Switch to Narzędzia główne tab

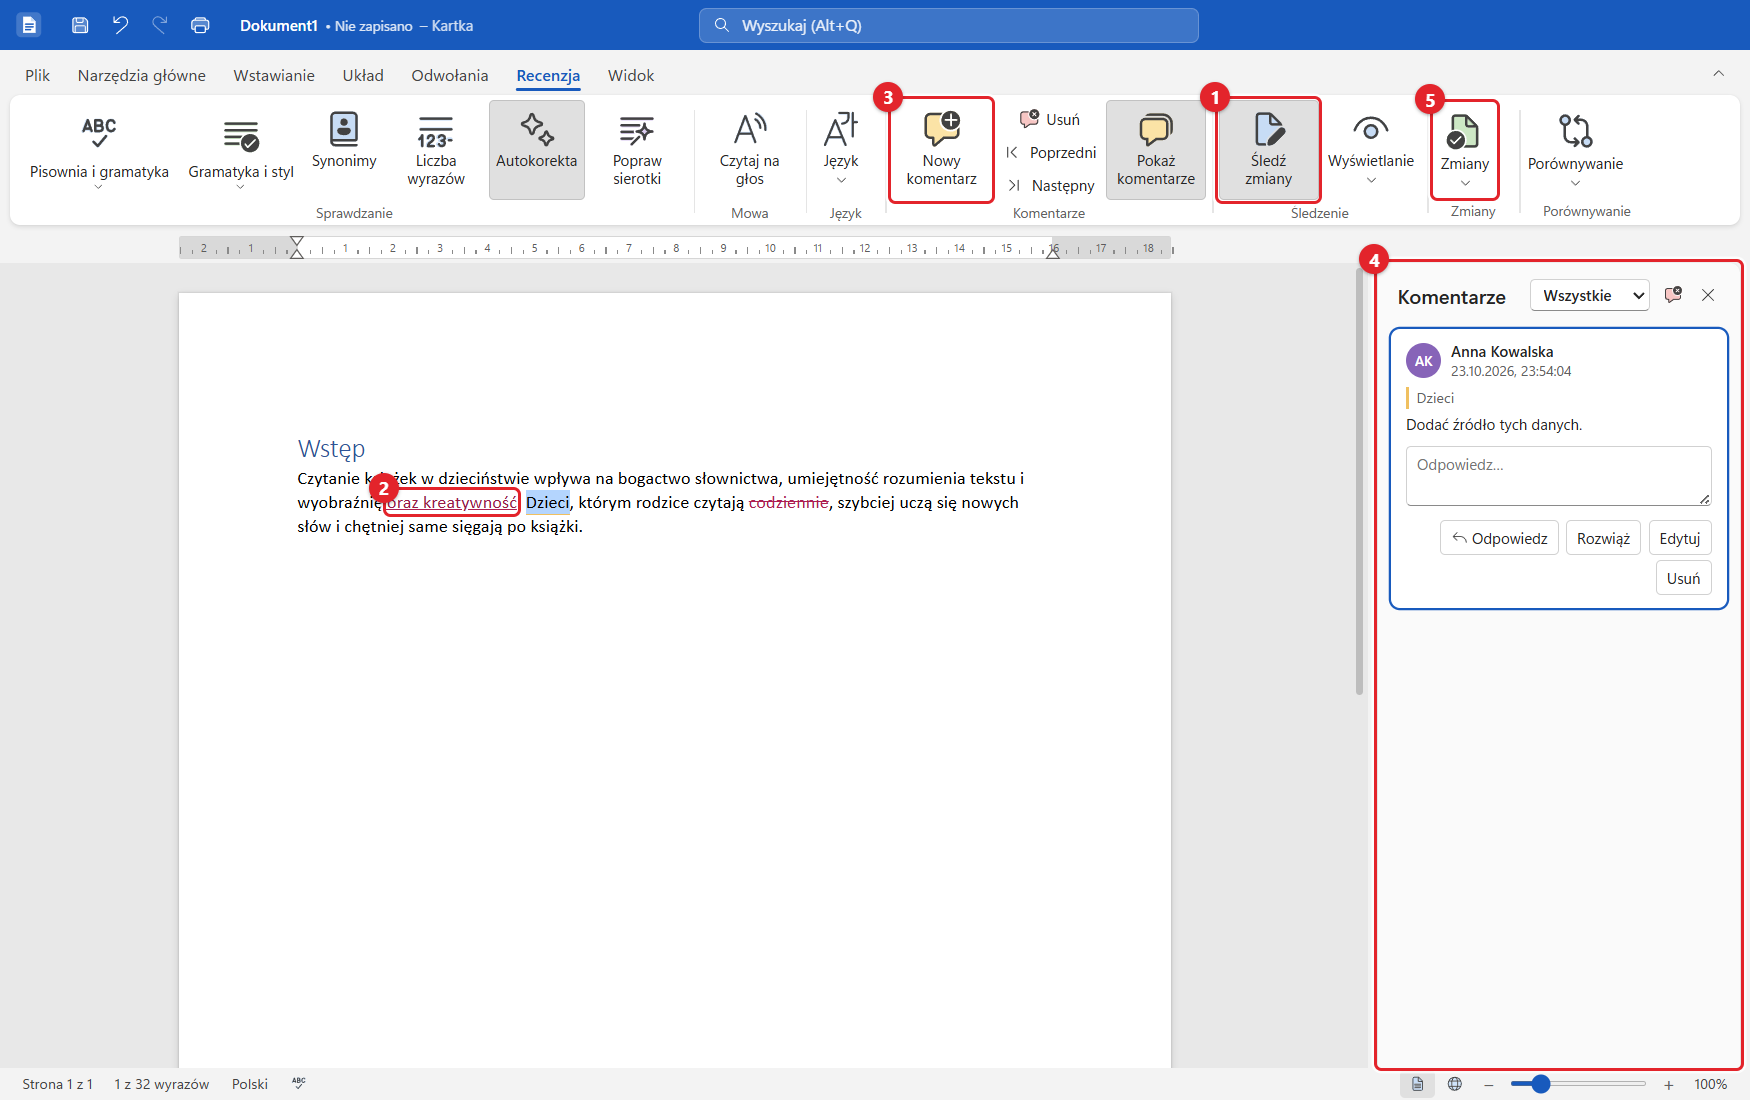pos(142,75)
